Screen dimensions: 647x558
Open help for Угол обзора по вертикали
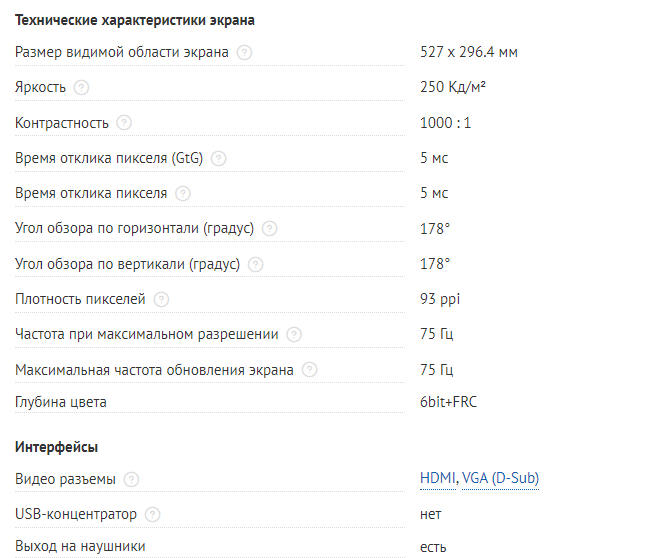click(256, 265)
